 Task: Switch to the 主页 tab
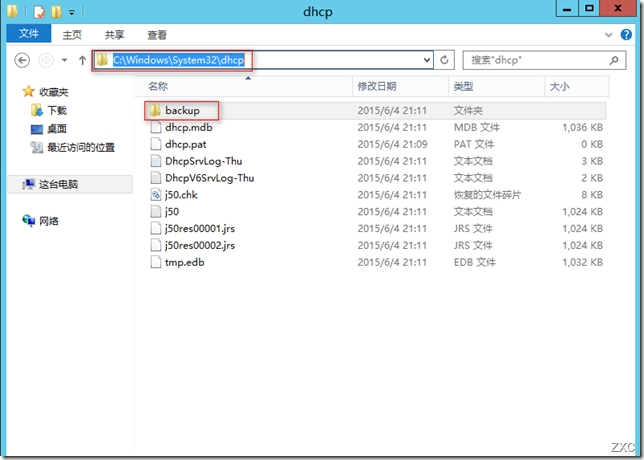pos(72,35)
